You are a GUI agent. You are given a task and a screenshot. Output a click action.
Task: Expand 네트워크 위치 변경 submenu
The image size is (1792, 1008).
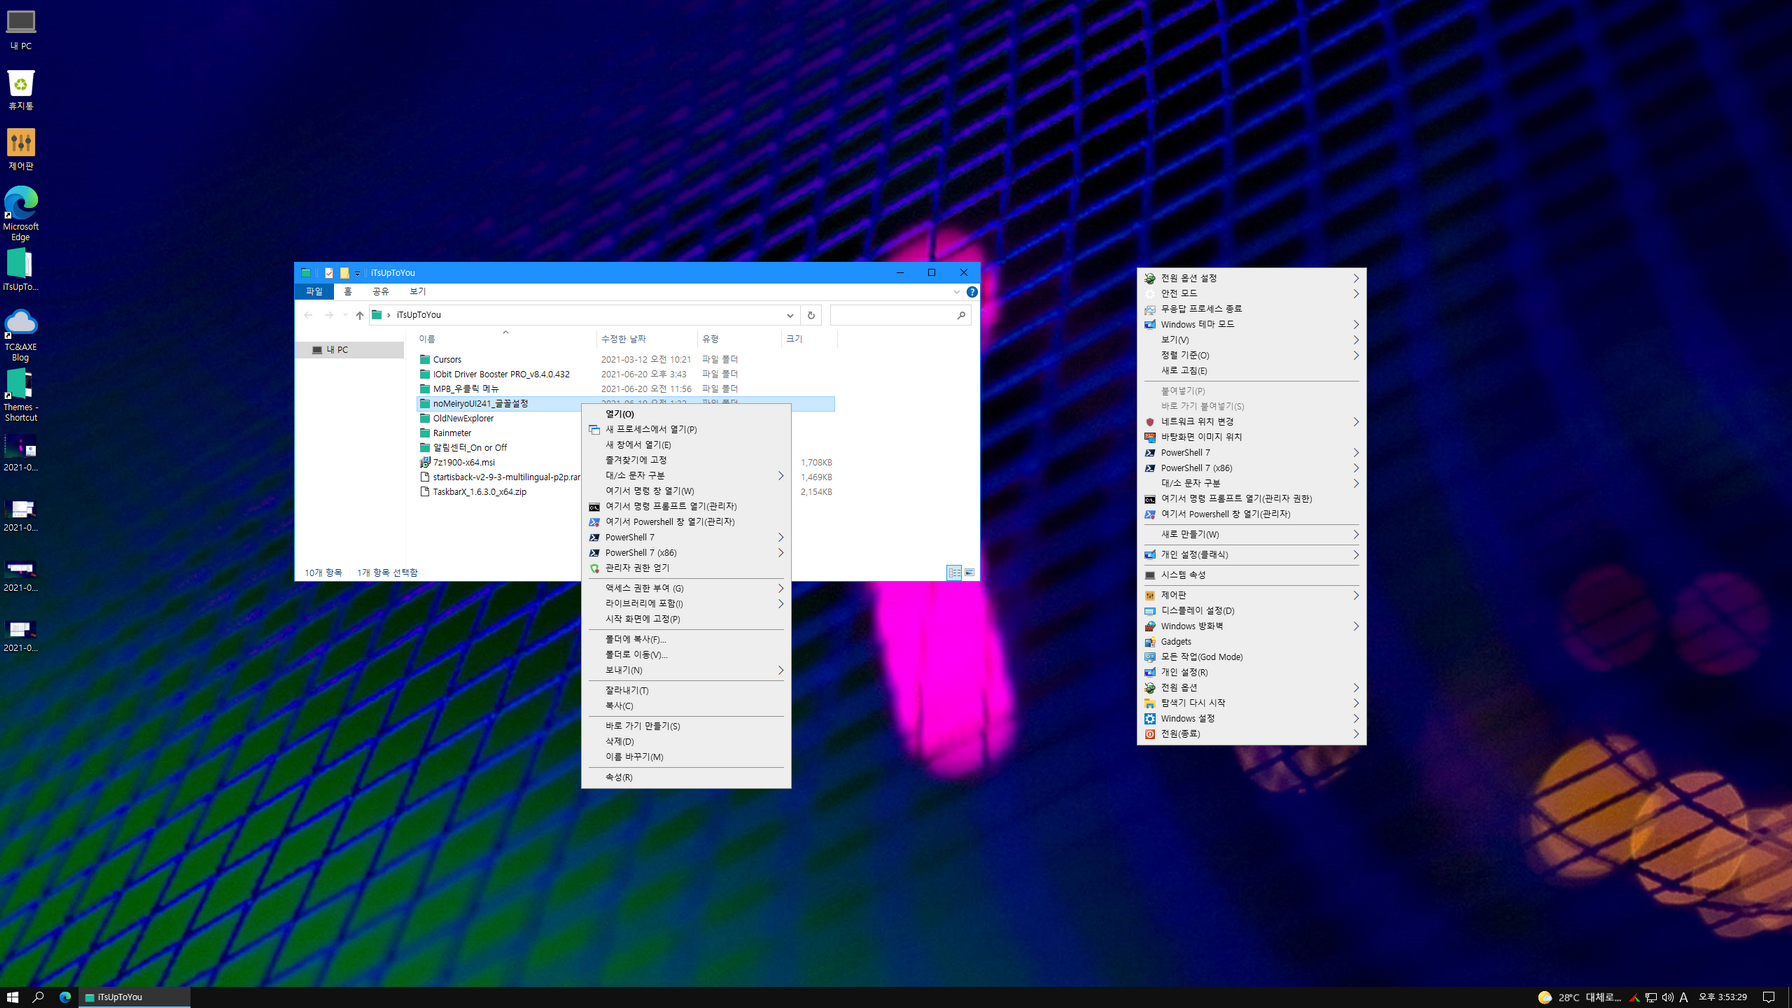(x=1251, y=422)
